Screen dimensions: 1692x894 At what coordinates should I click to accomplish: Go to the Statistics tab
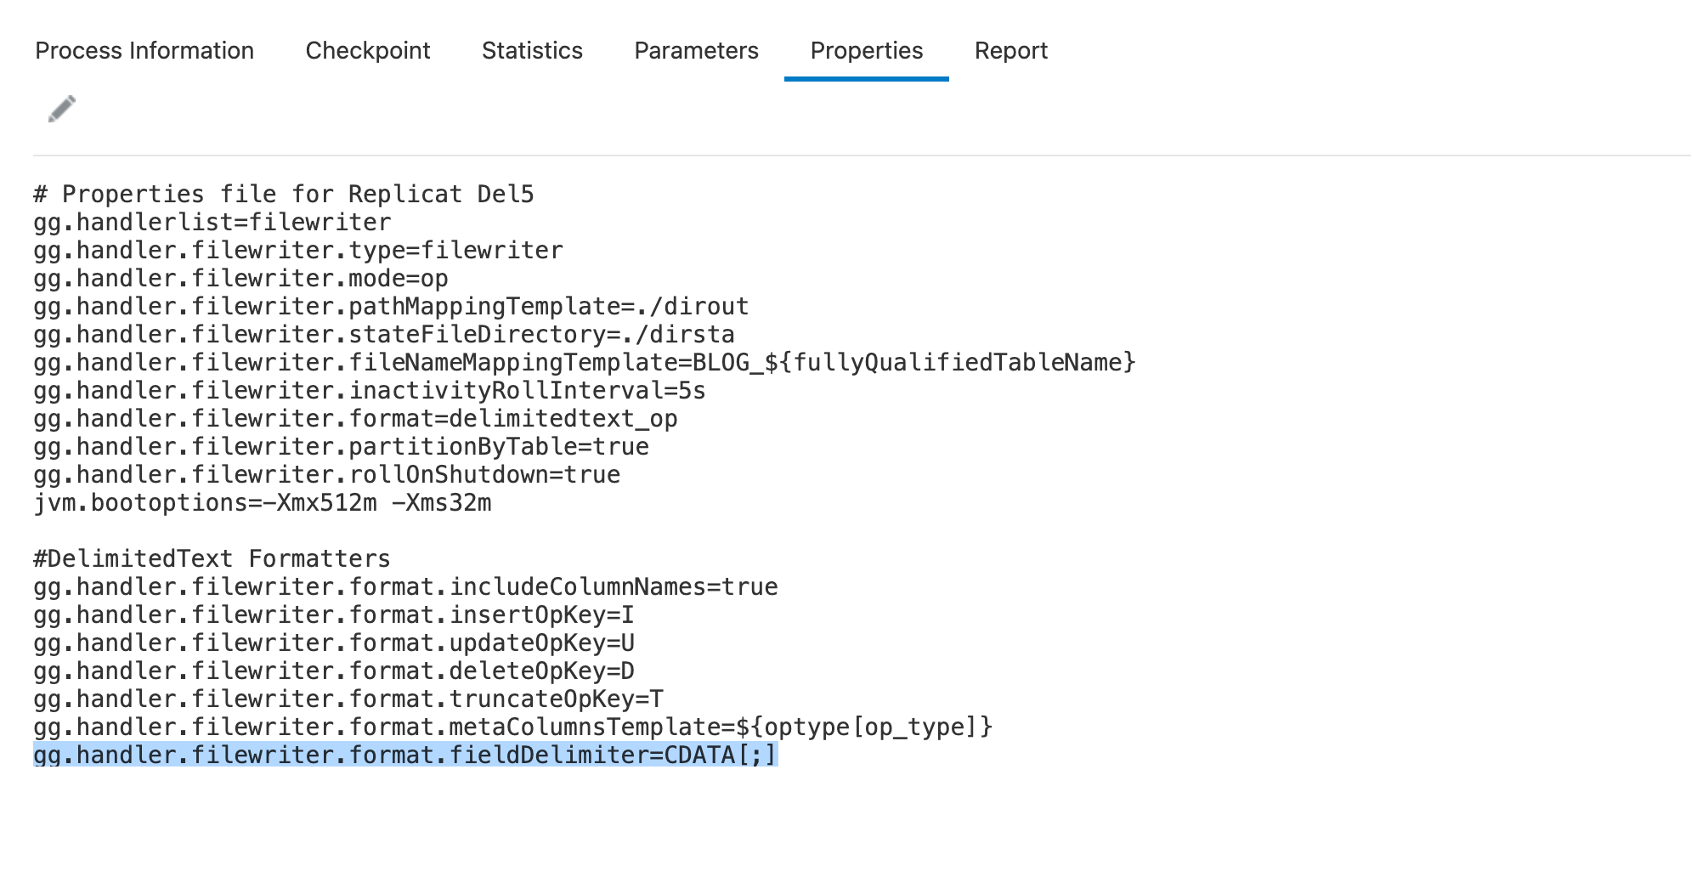(532, 51)
